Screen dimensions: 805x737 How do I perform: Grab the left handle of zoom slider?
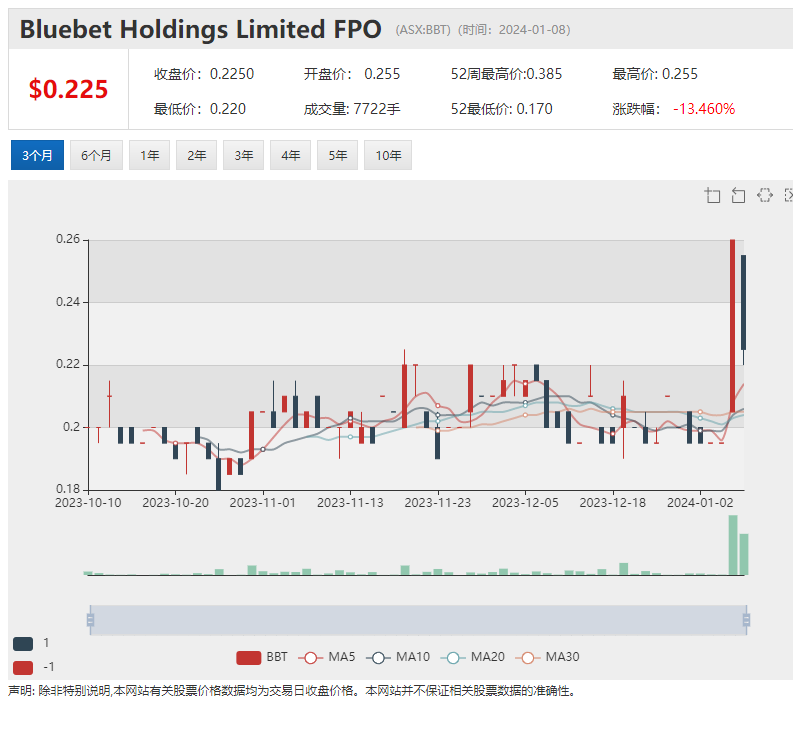(90, 620)
